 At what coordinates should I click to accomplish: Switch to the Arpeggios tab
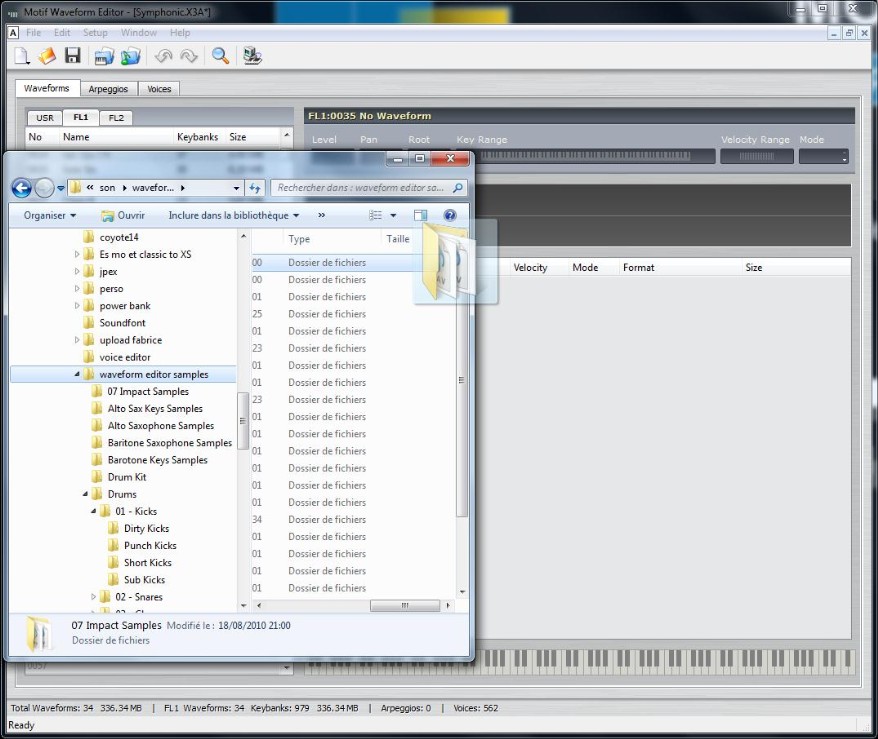pos(108,89)
